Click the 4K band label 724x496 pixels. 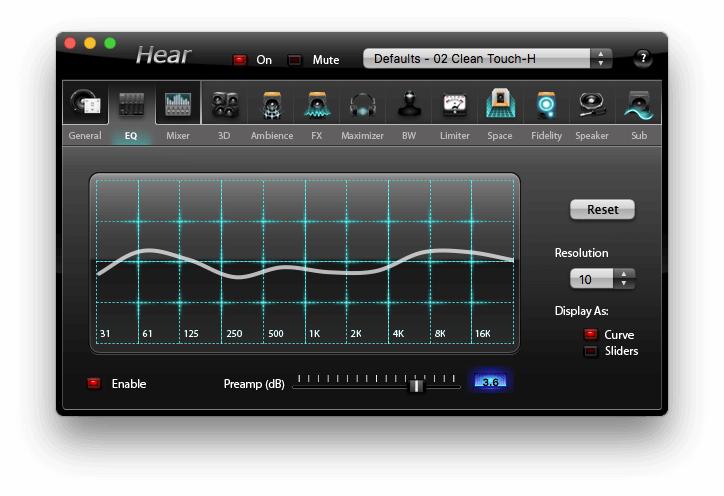[398, 333]
